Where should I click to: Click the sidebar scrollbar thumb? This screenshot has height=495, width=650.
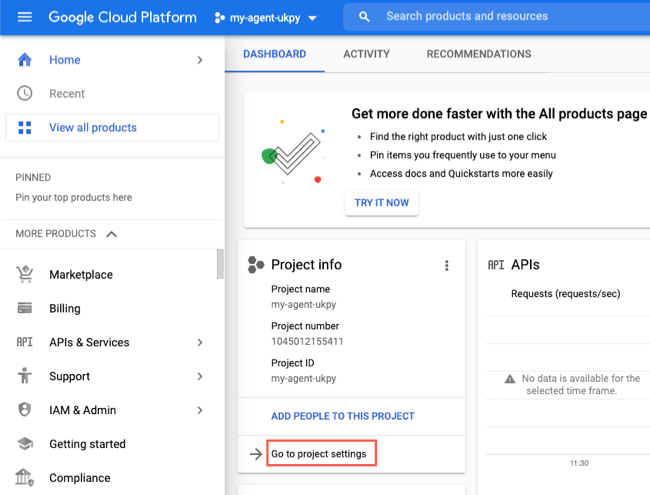click(220, 264)
